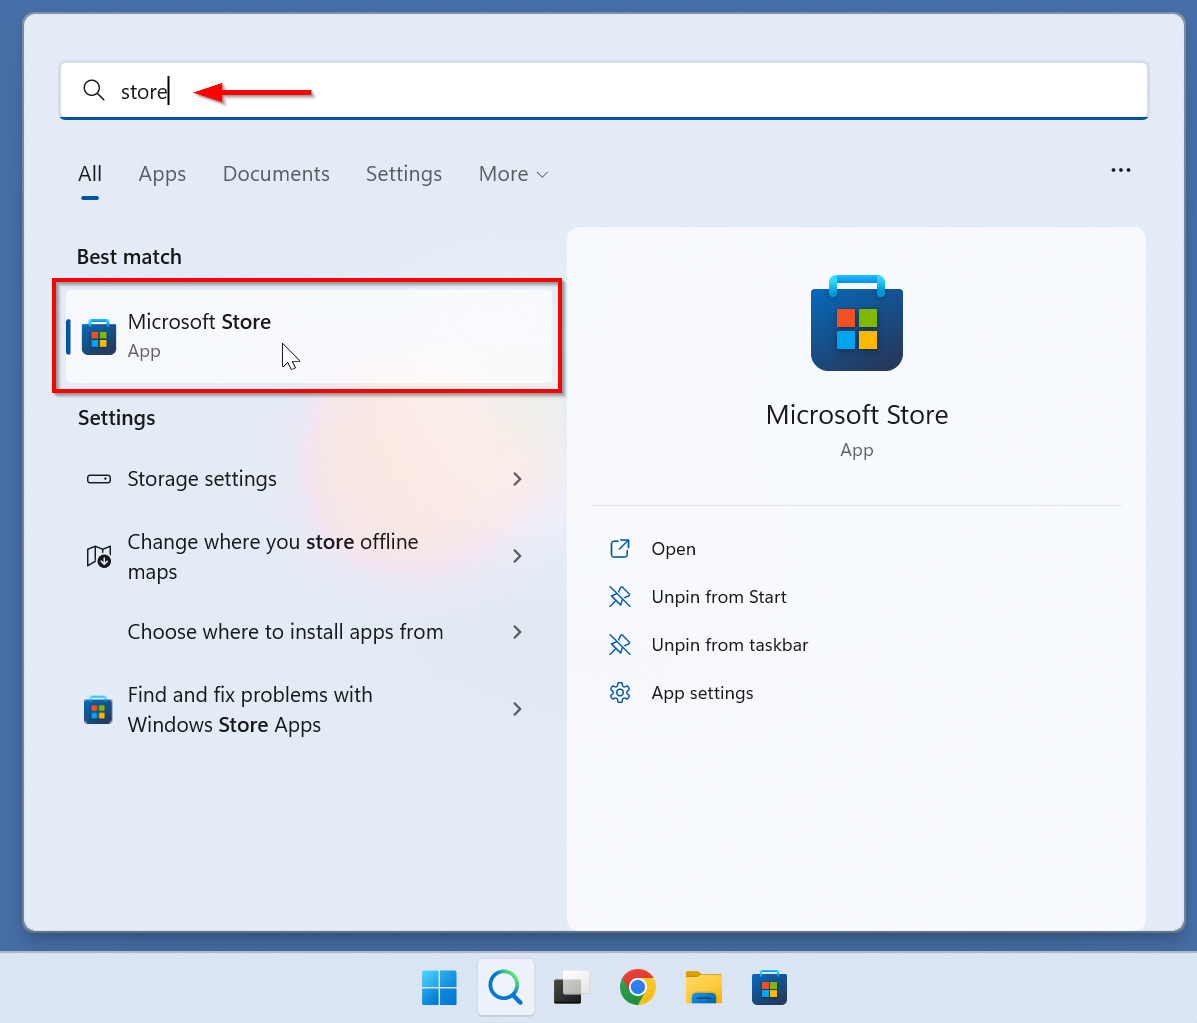Click the Open external-link icon
Image resolution: width=1197 pixels, height=1023 pixels.
coord(620,548)
